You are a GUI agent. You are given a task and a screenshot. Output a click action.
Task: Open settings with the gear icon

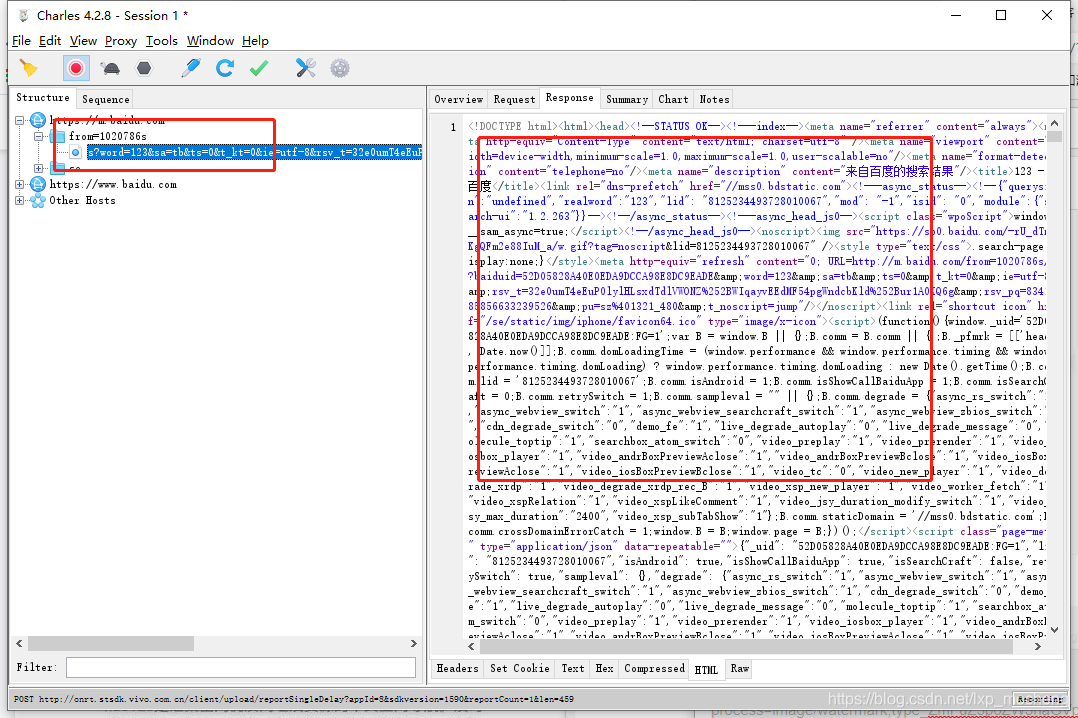[340, 68]
